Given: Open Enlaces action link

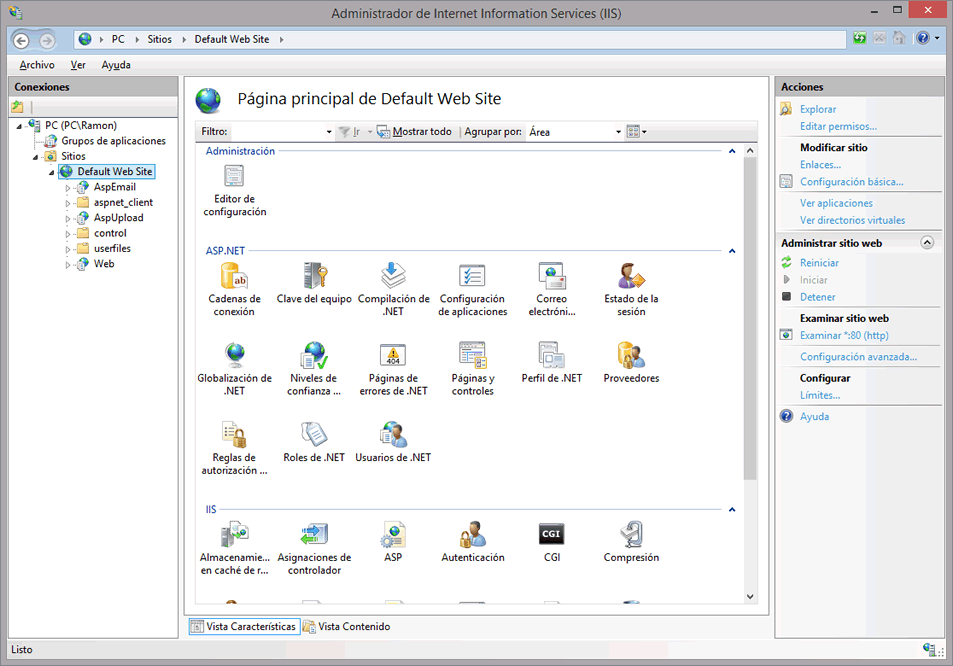Looking at the screenshot, I should pos(821,165).
